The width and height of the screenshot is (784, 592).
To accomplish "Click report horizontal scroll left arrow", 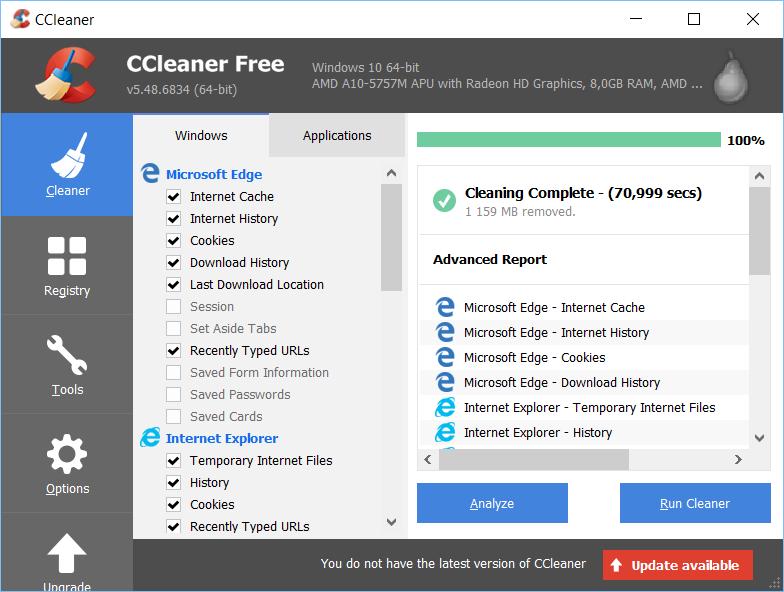I will (x=428, y=460).
